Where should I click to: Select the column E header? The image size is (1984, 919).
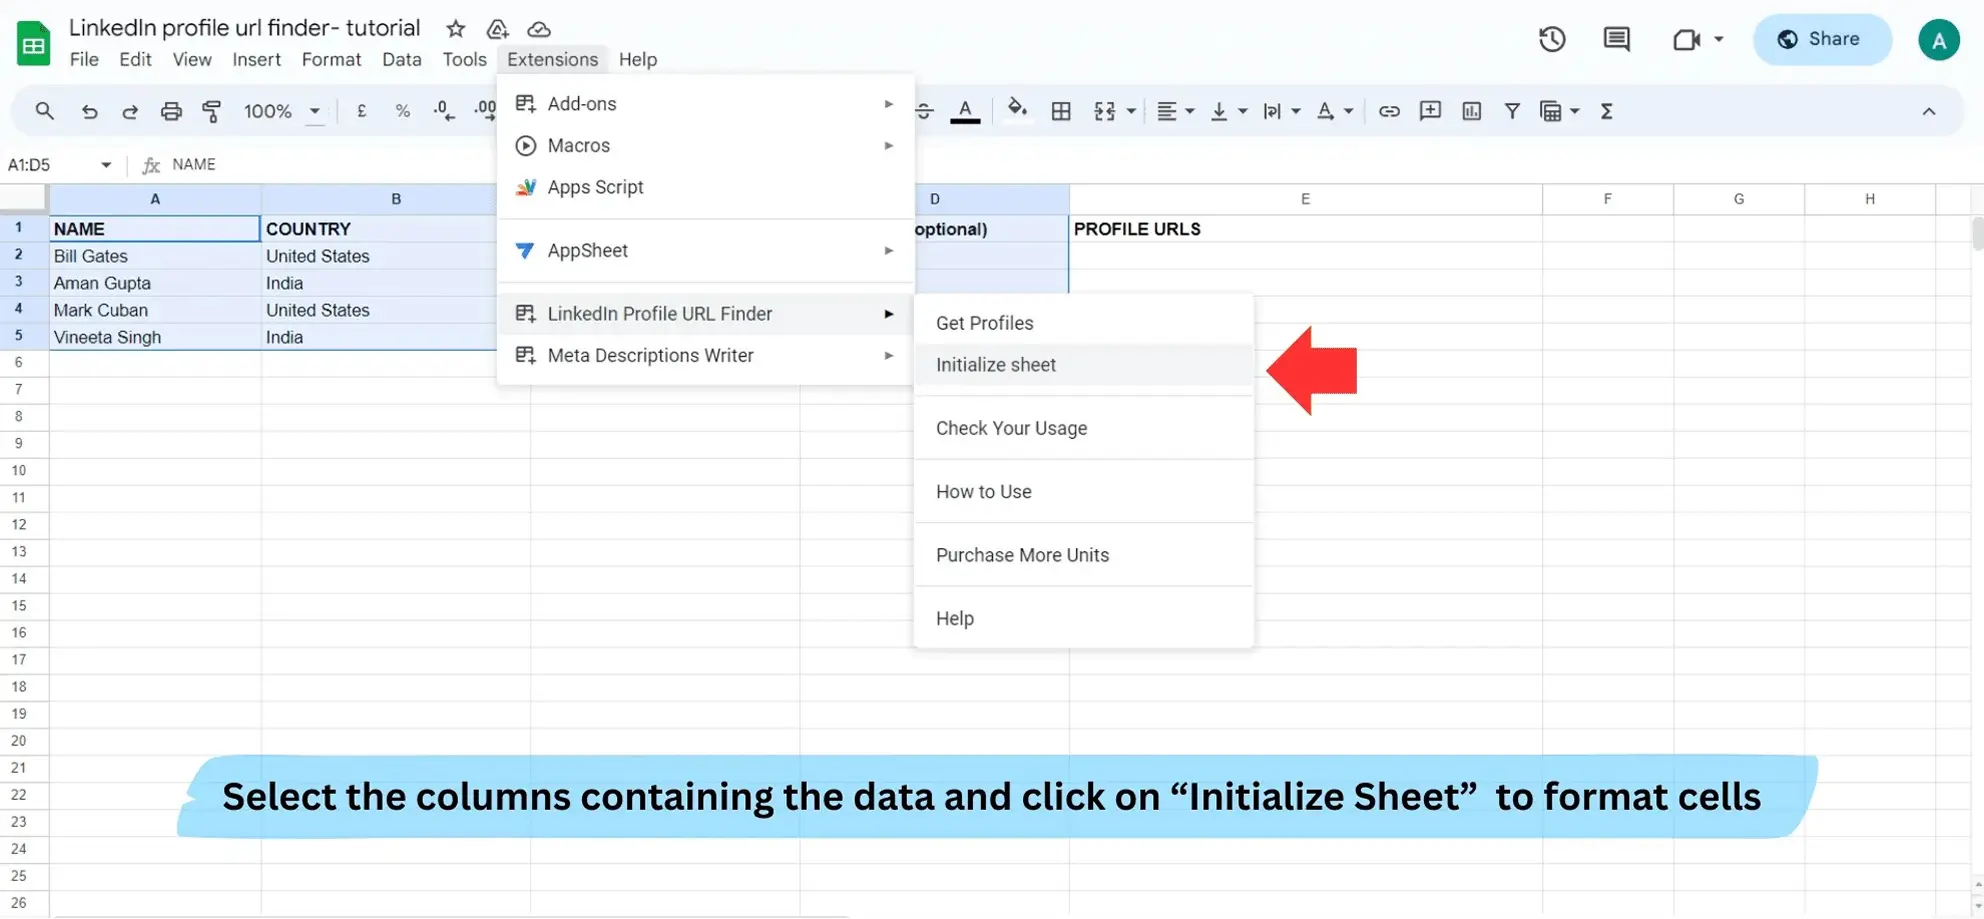[x=1305, y=199]
